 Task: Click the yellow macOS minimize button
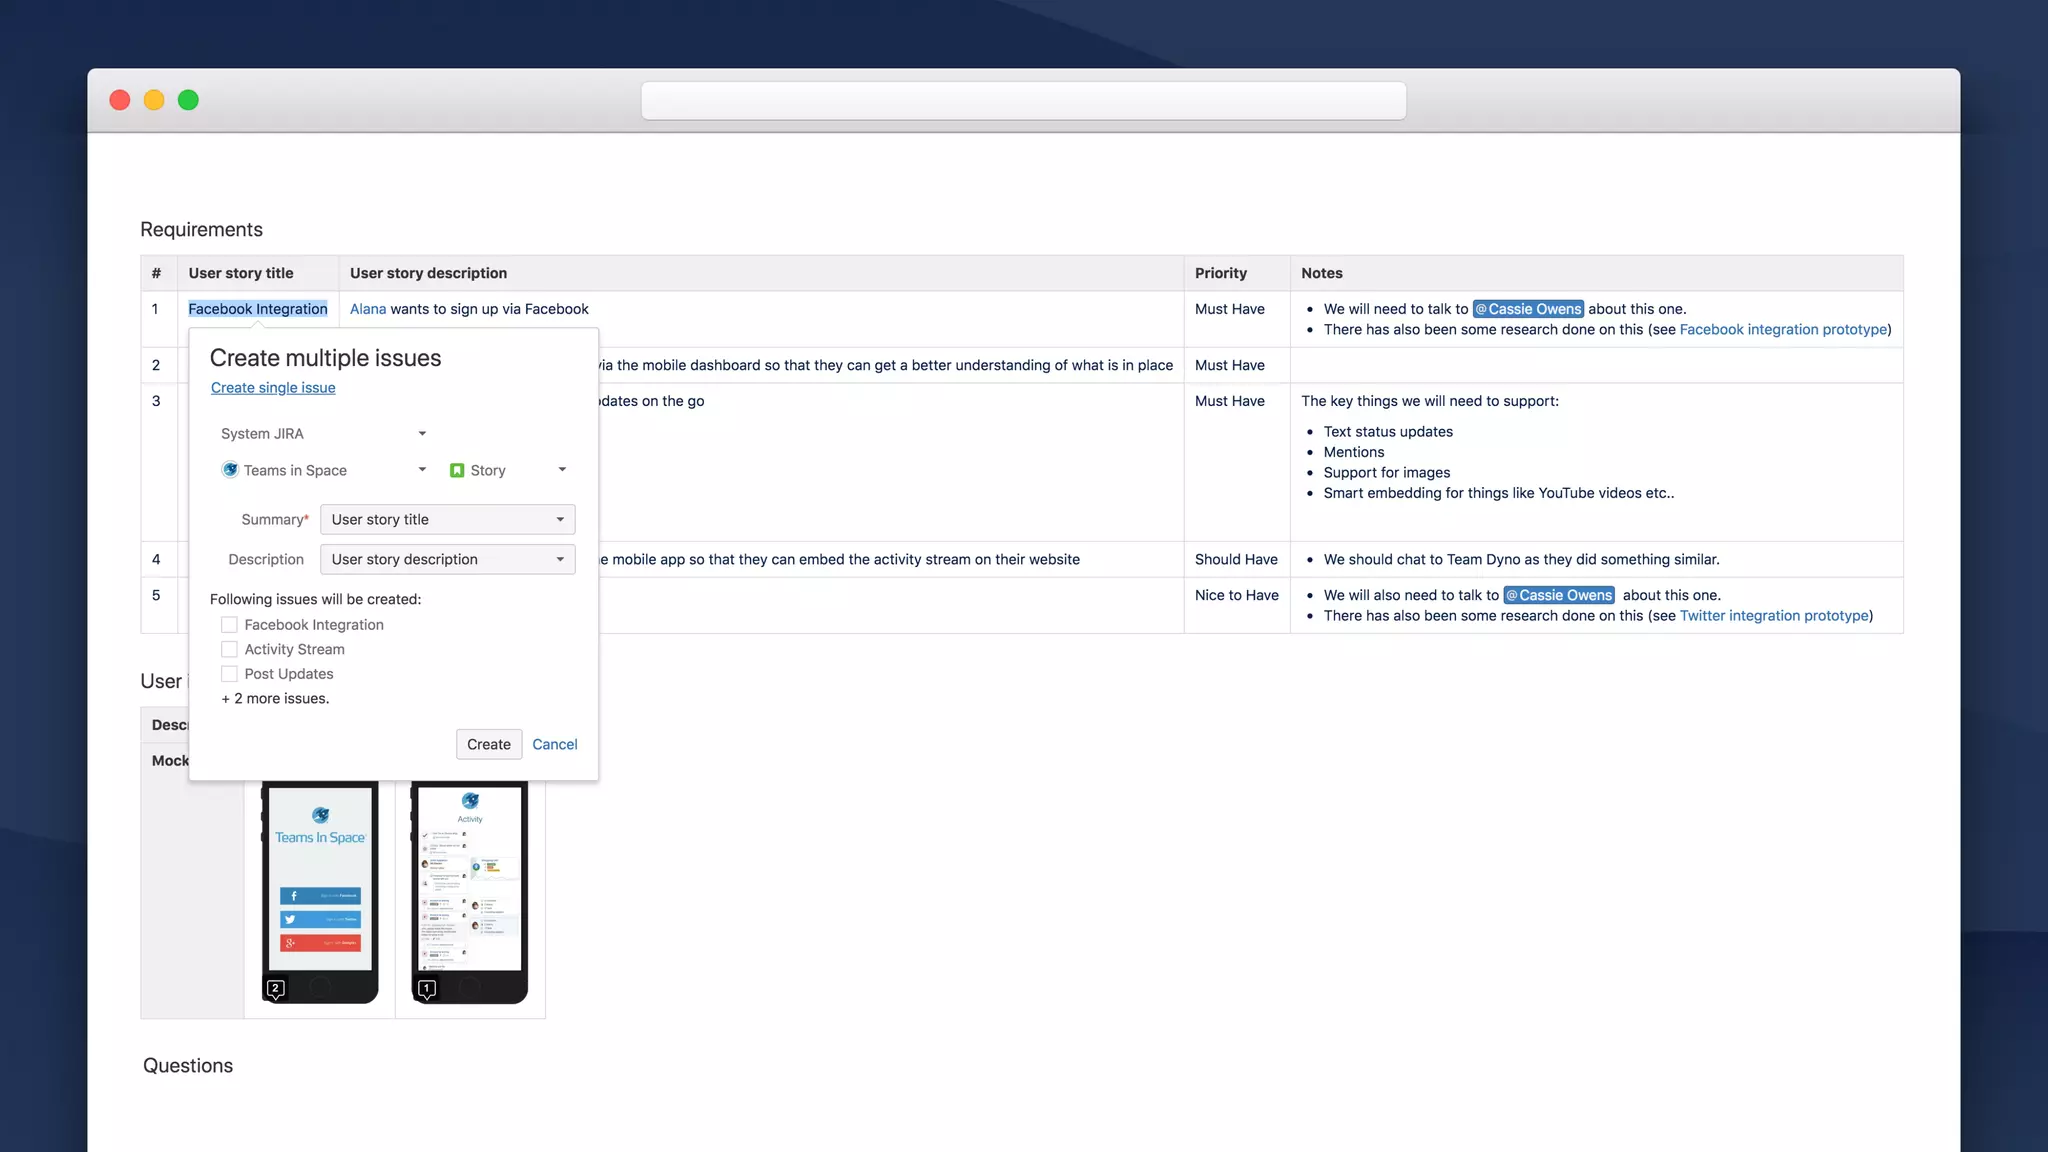[x=154, y=100]
